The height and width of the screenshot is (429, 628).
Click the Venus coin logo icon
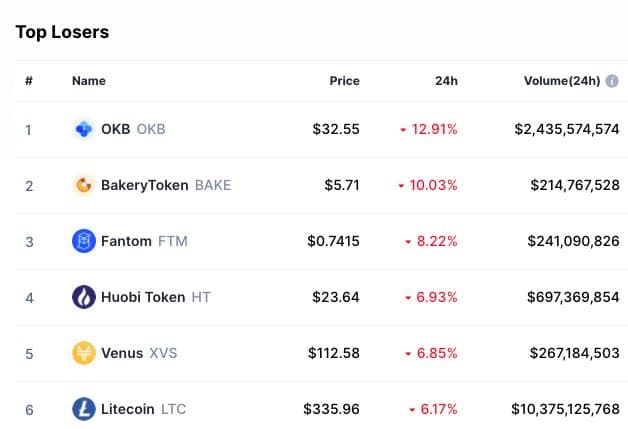[x=84, y=353]
